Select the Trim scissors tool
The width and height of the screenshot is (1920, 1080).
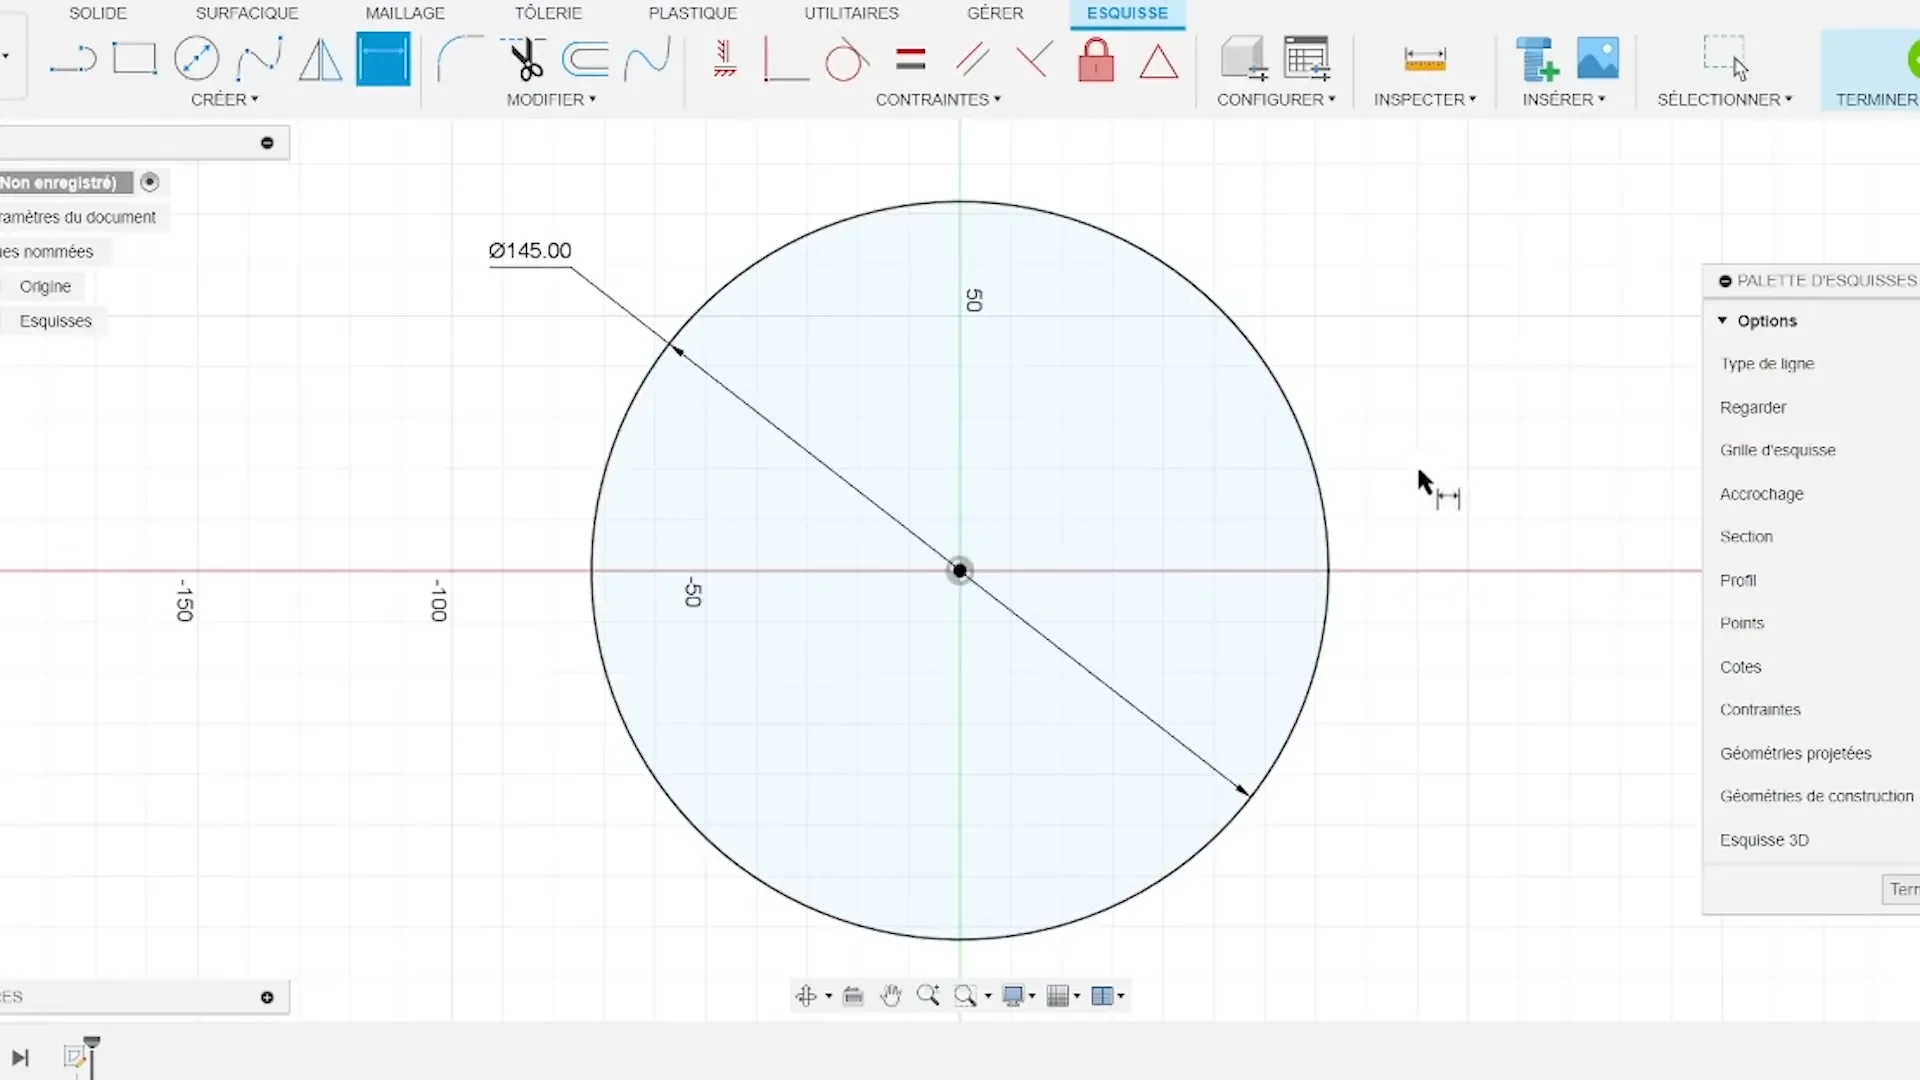[x=525, y=59]
